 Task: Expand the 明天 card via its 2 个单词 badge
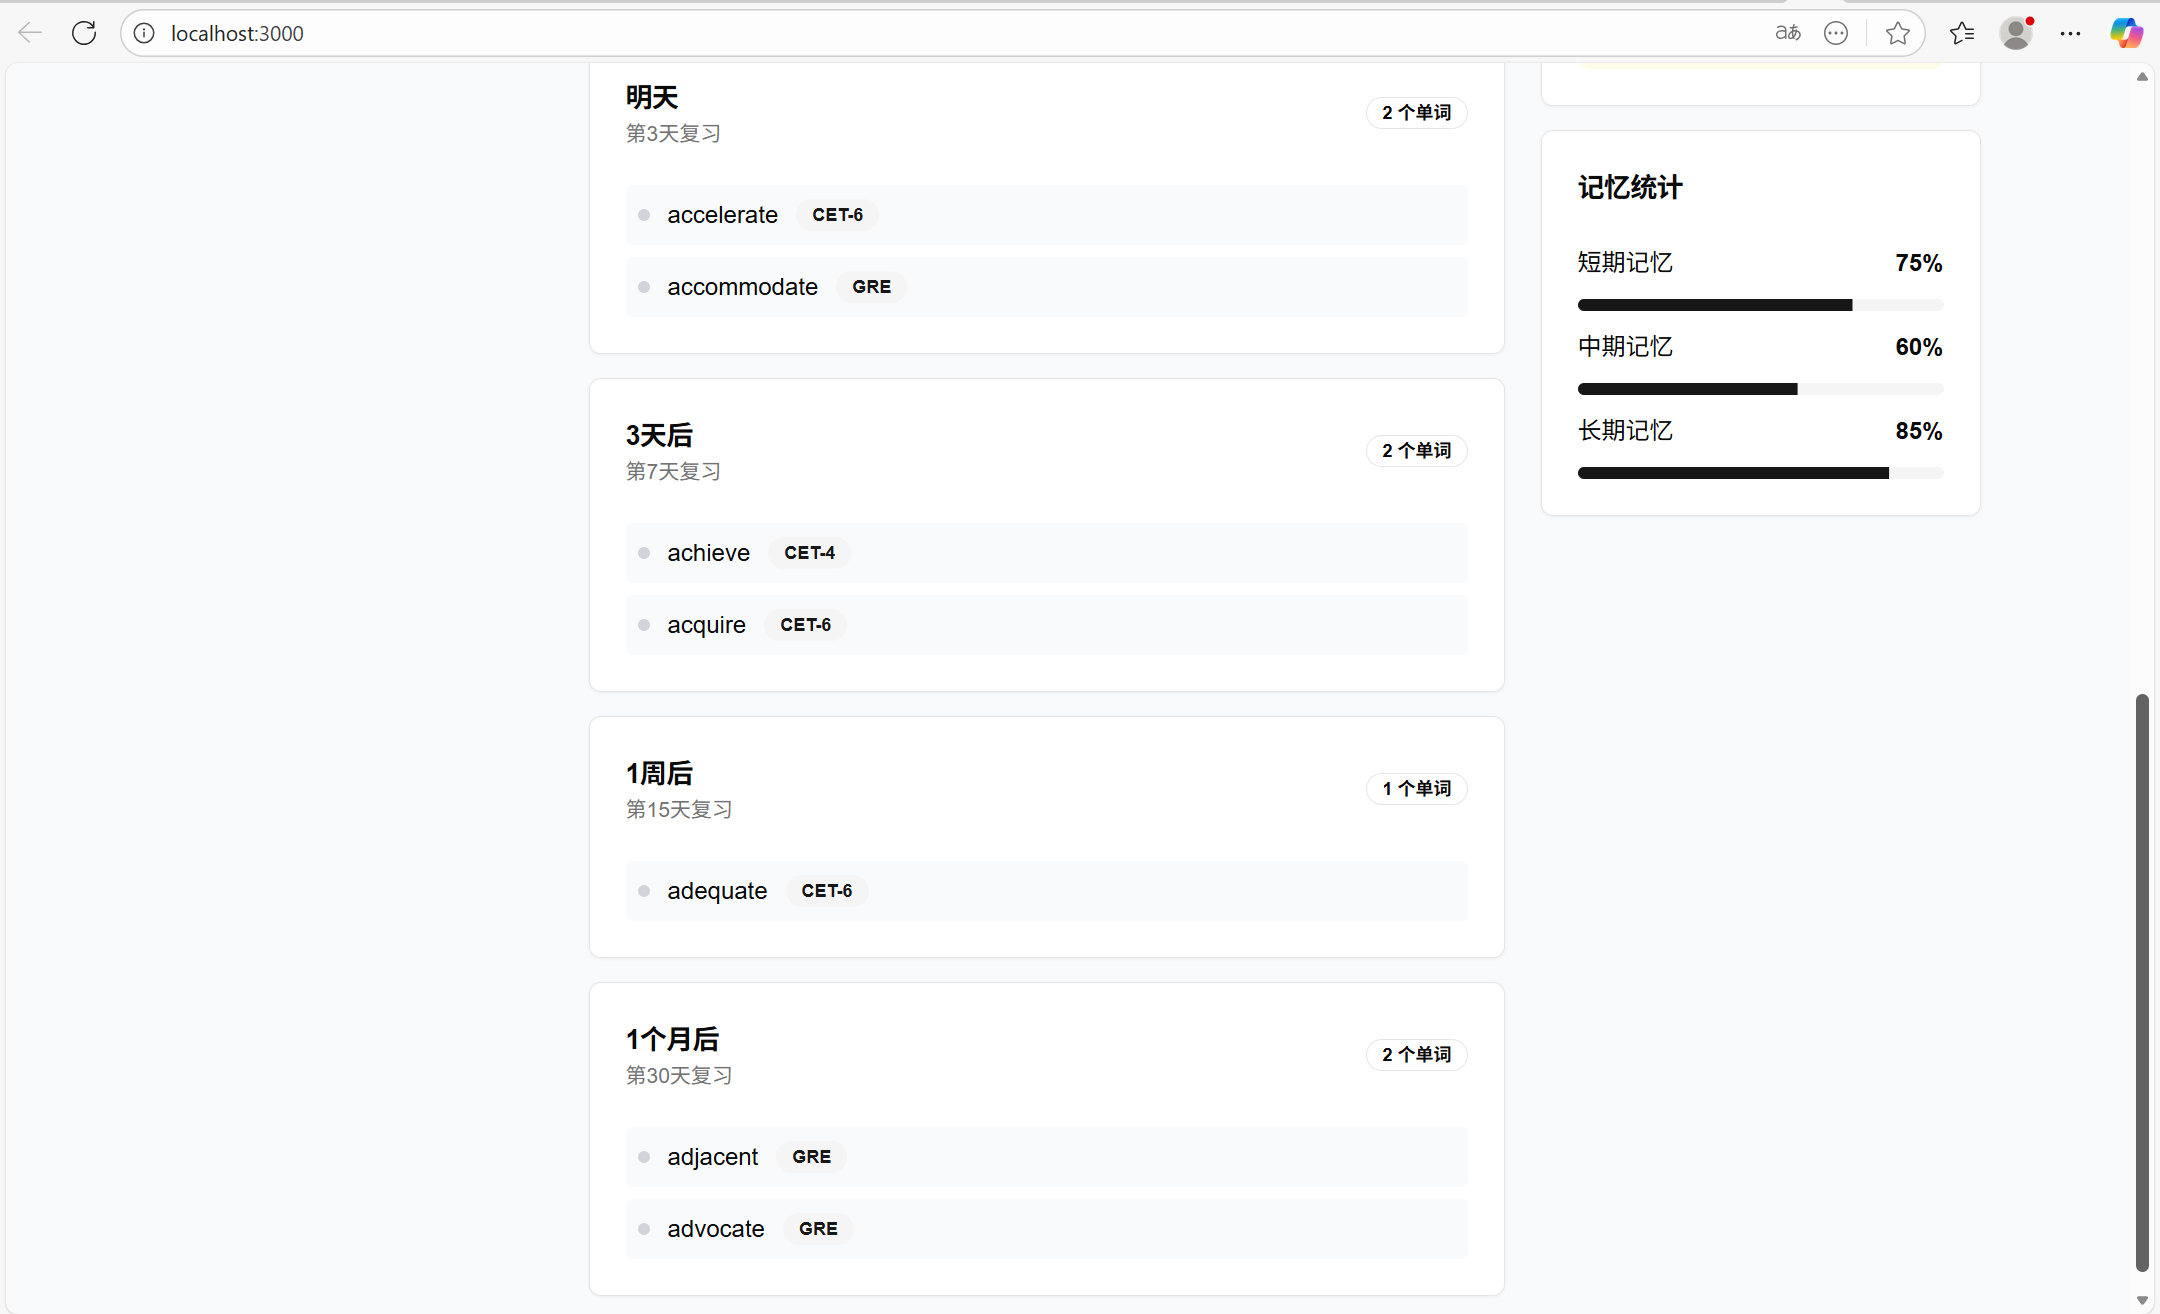coord(1416,112)
